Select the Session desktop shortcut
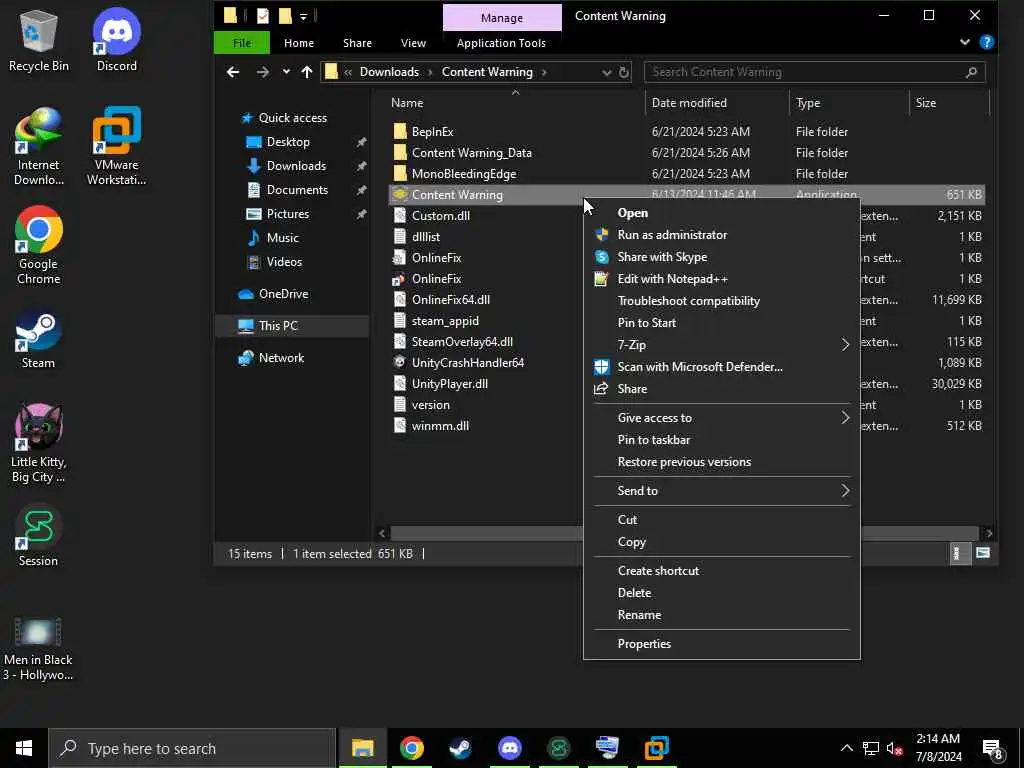1024x768 pixels. coord(39,536)
